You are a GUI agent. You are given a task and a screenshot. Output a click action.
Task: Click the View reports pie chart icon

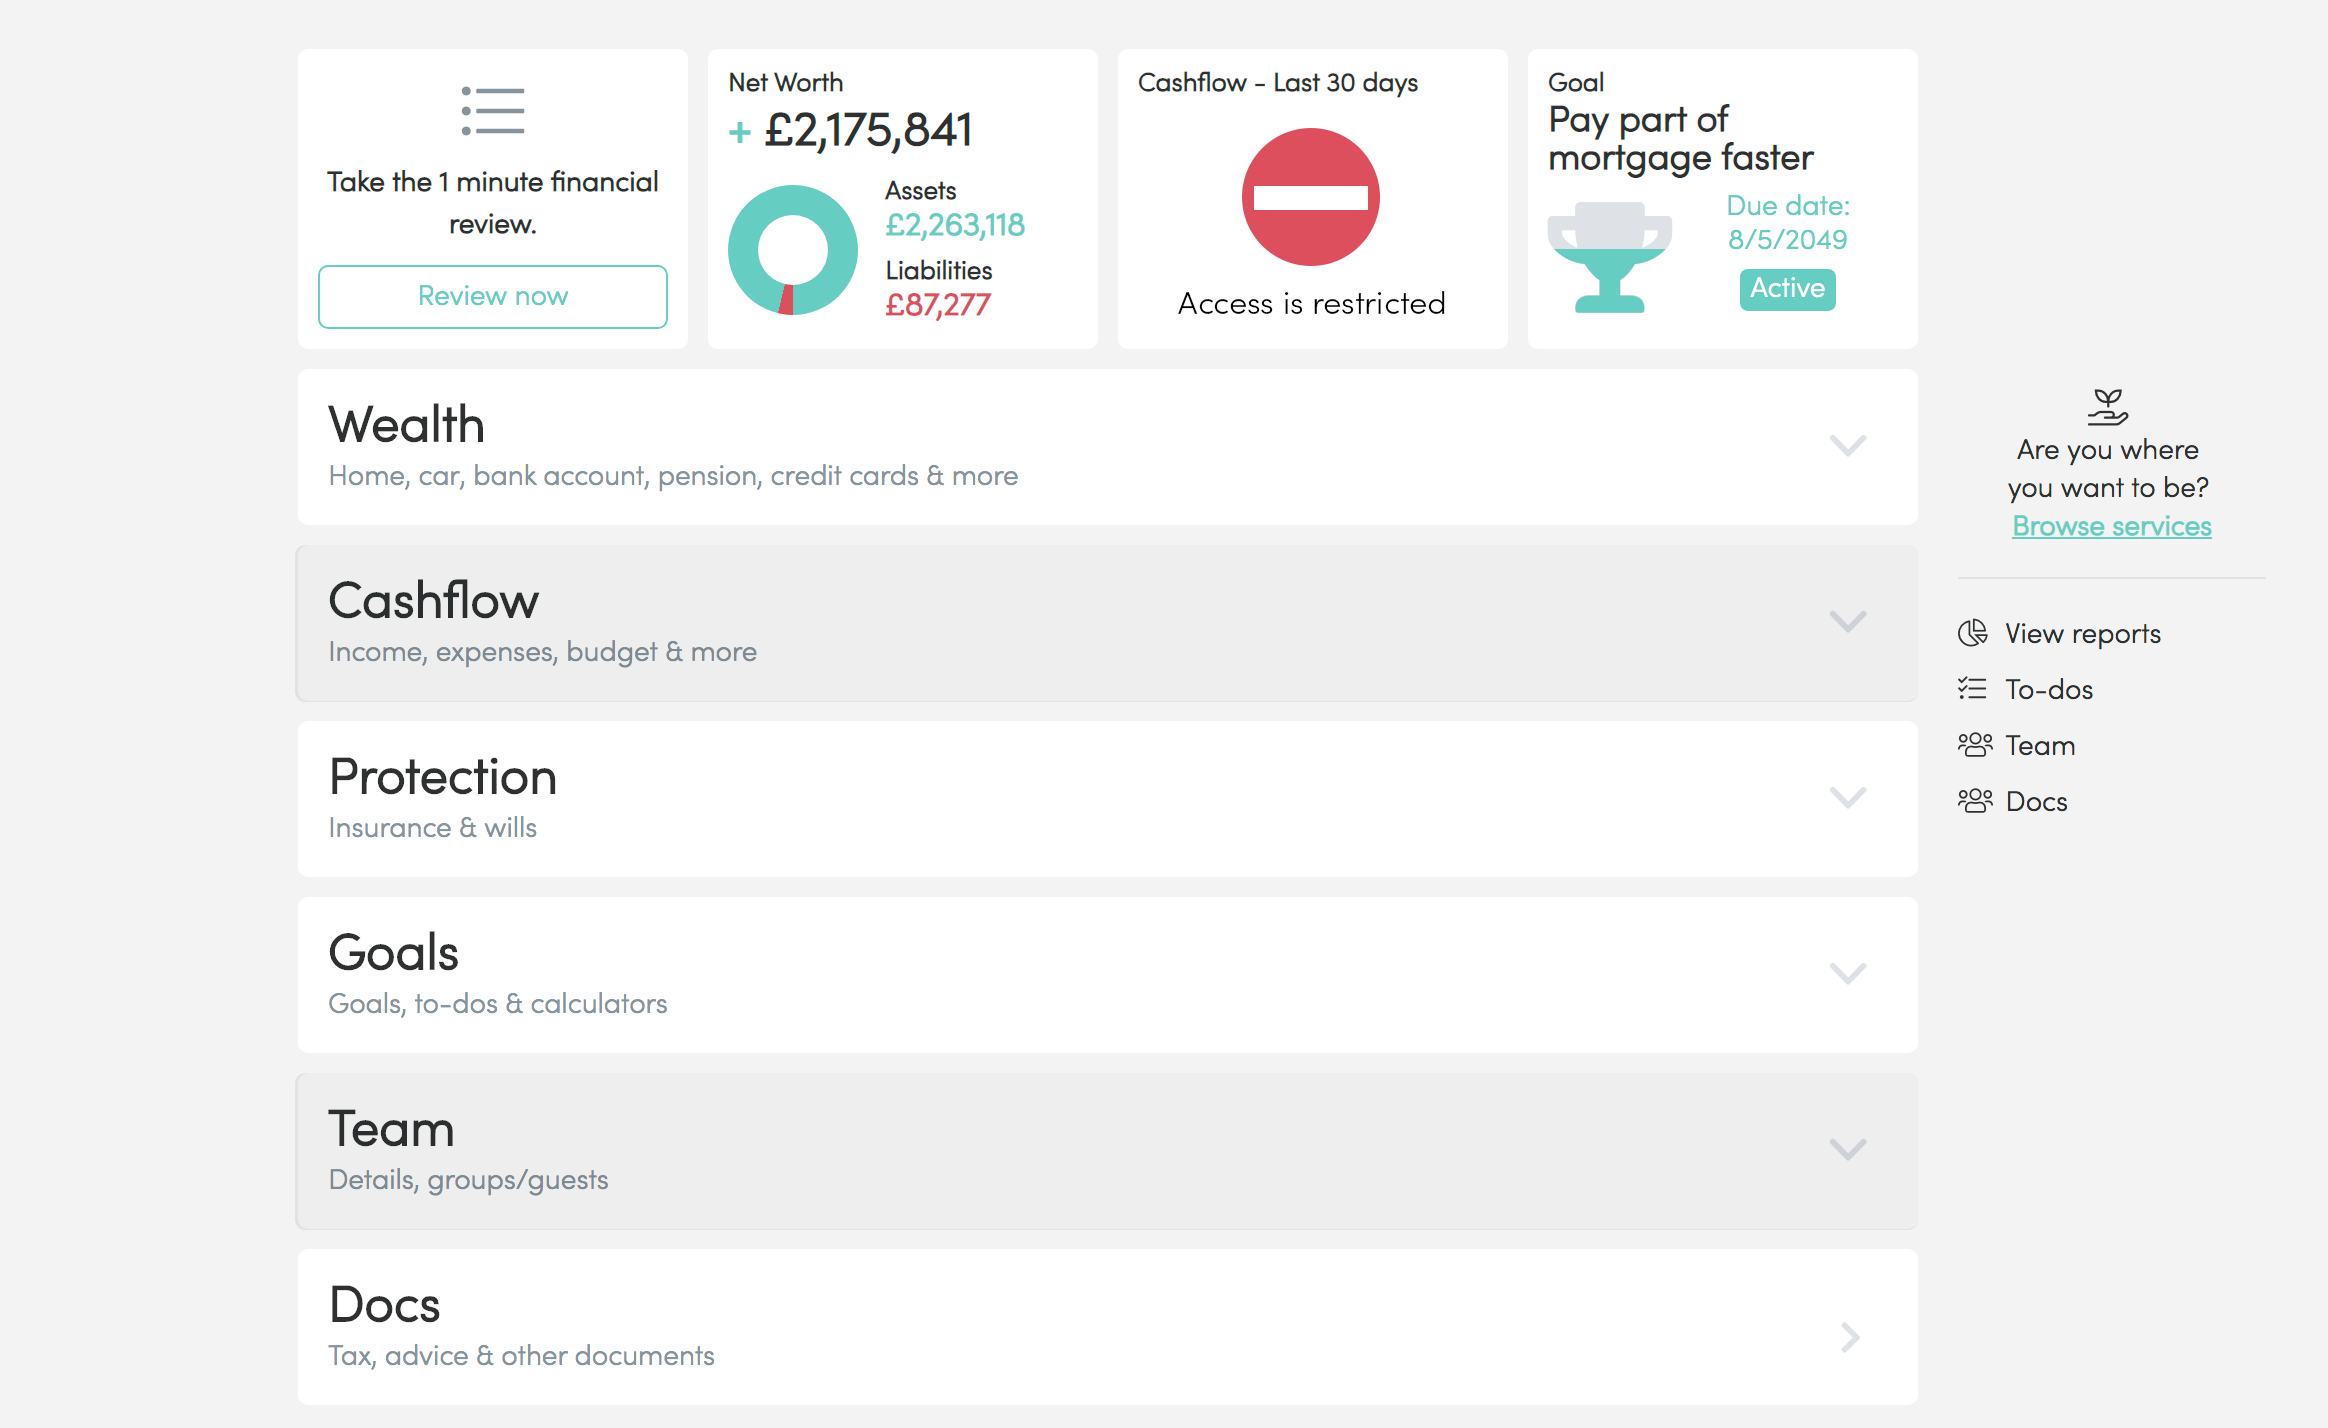[1973, 633]
